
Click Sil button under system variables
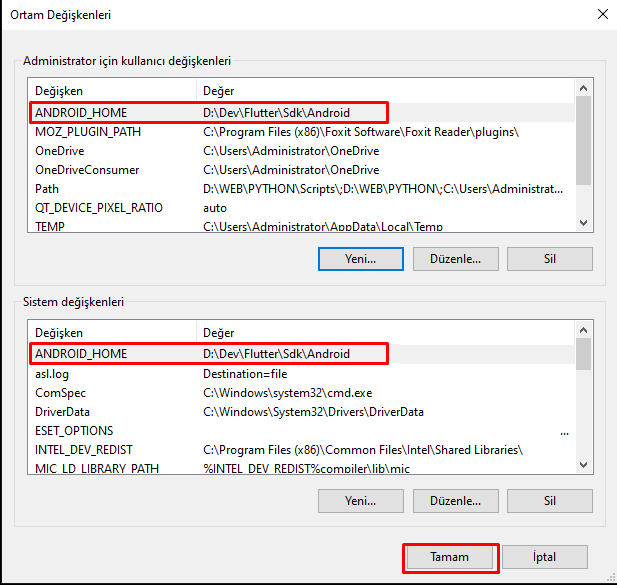coord(549,500)
